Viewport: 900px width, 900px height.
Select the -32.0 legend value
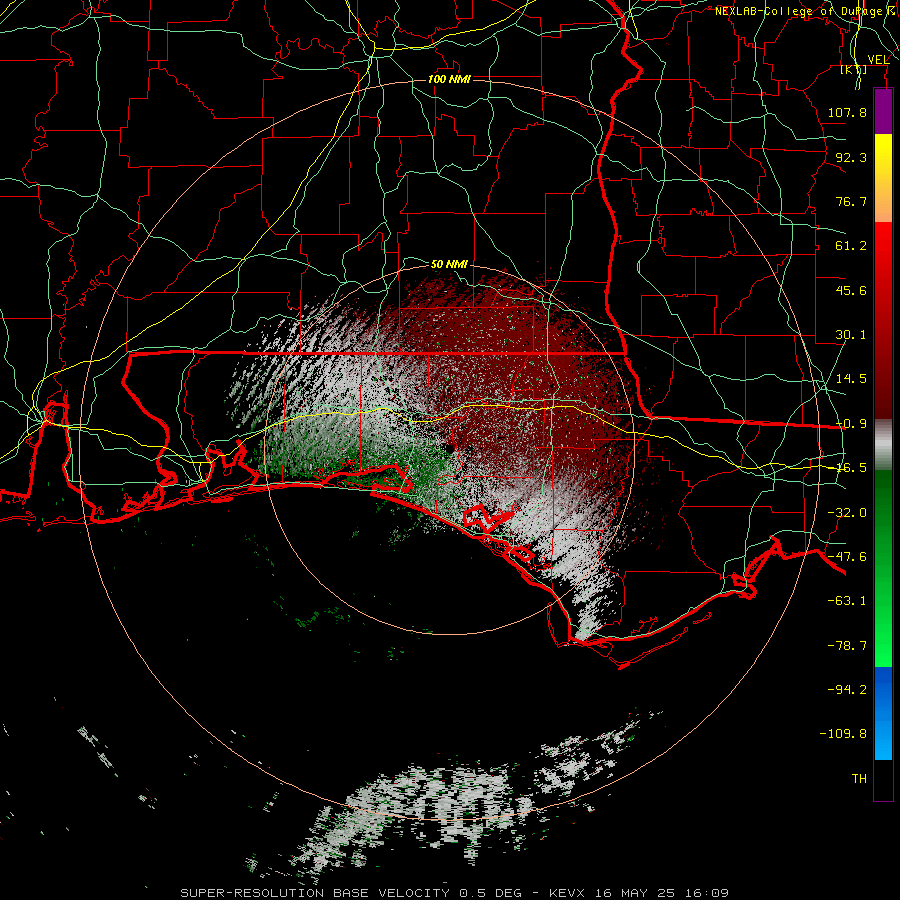pyautogui.click(x=847, y=513)
